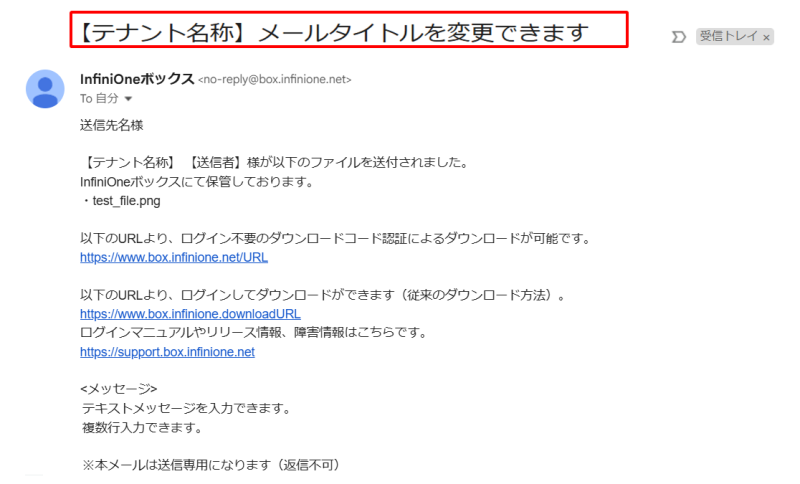
Task: Click the ※本メールは送信専用 notice line
Action: click(211, 465)
